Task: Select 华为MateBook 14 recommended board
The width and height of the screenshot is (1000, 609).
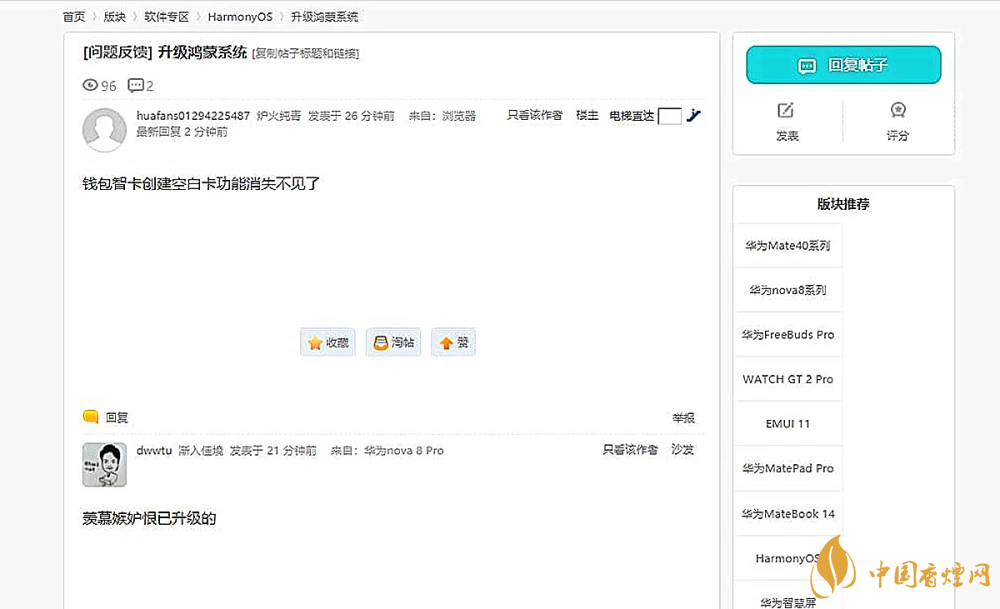Action: pos(787,514)
